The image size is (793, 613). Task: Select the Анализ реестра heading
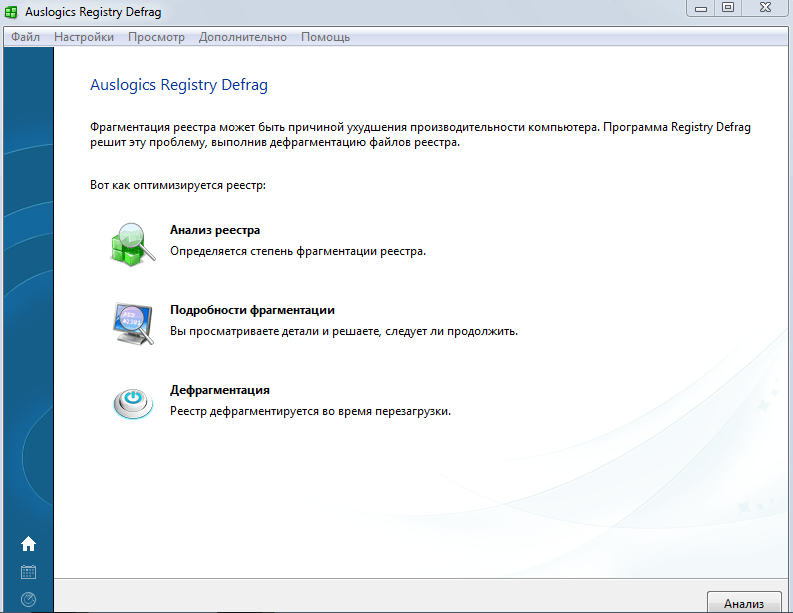[215, 230]
